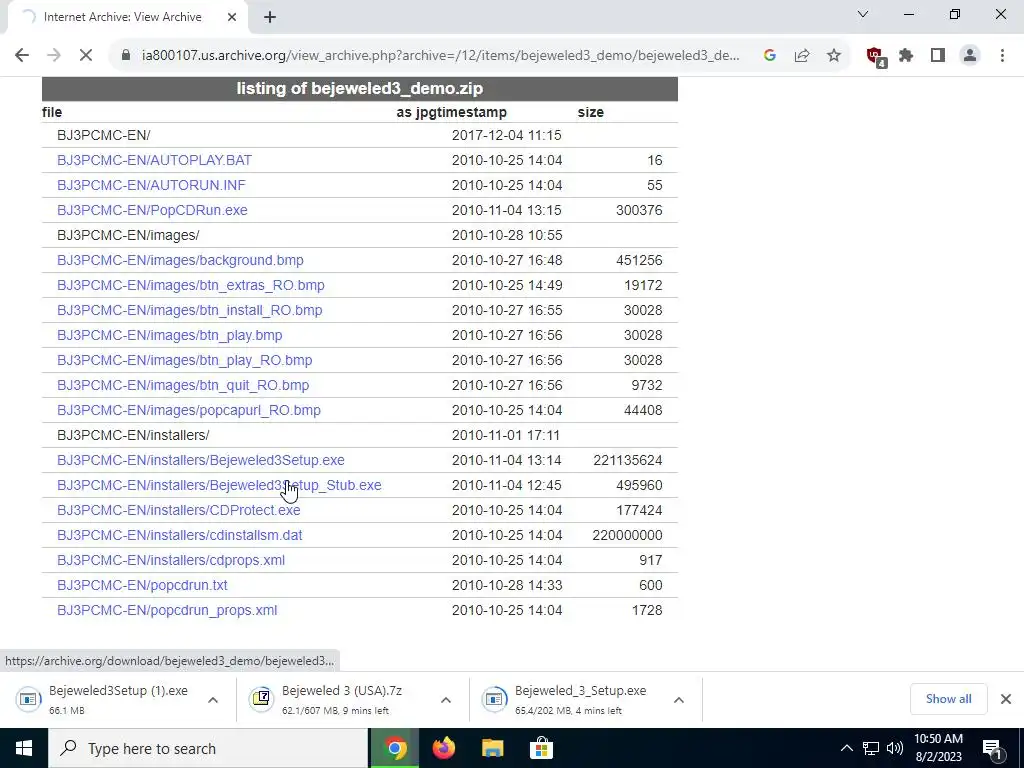1024x768 pixels.
Task: Click the taskbar search box
Action: click(208, 748)
